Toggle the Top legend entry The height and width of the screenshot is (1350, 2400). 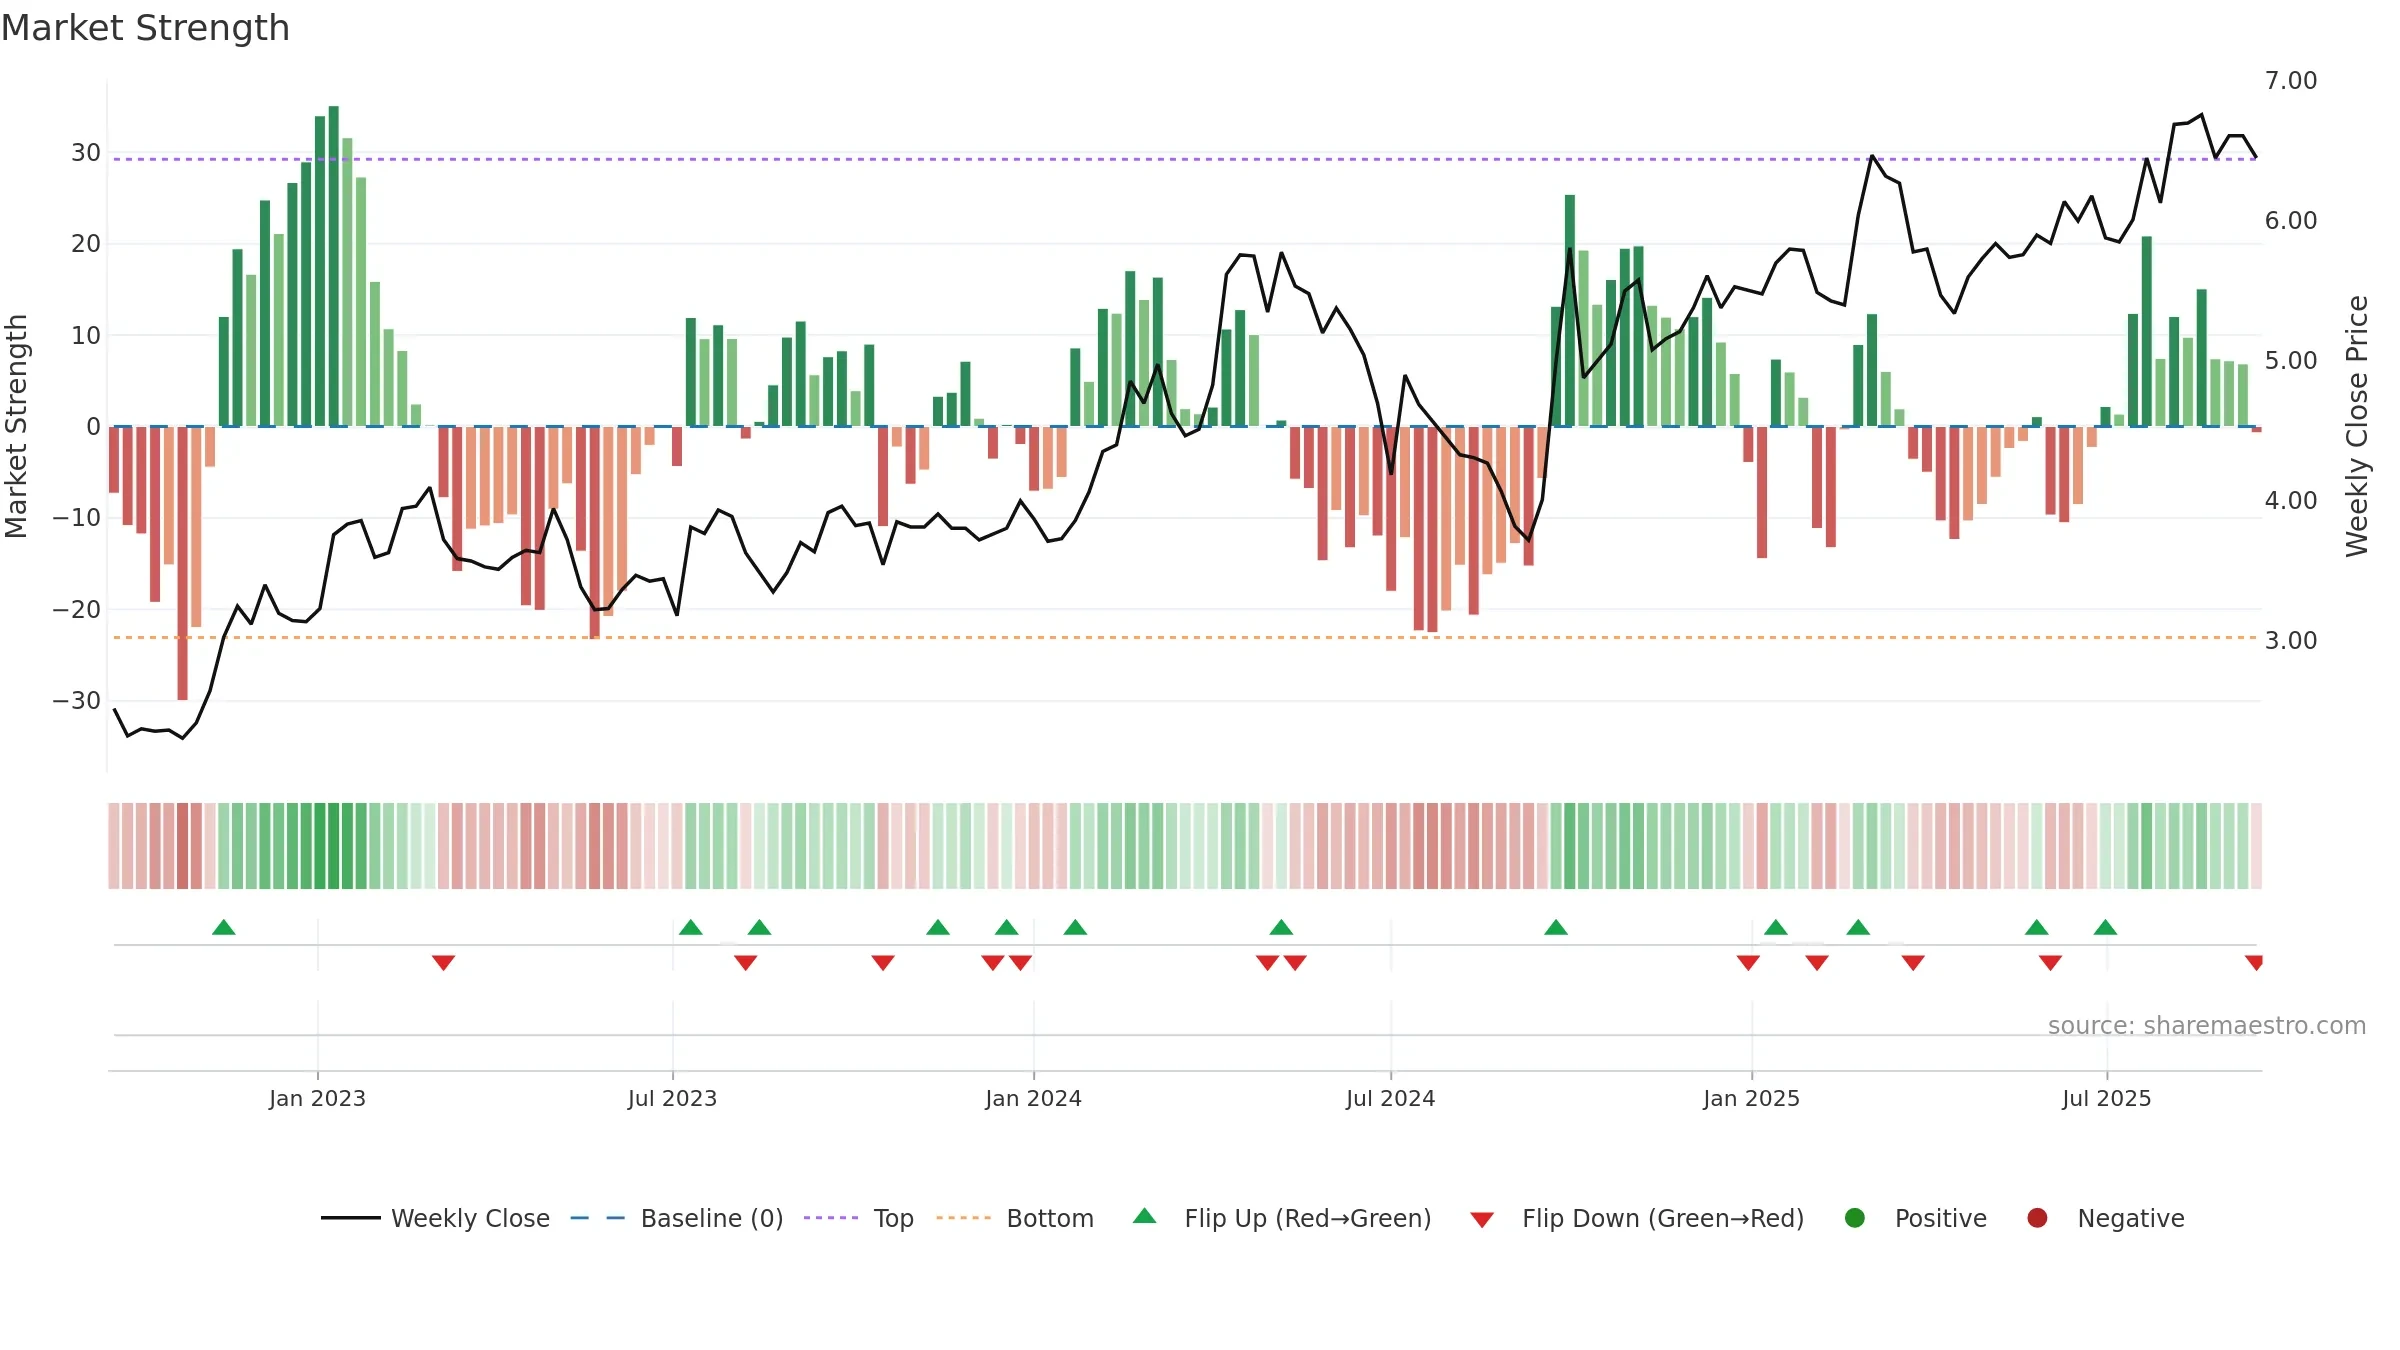pos(859,1218)
